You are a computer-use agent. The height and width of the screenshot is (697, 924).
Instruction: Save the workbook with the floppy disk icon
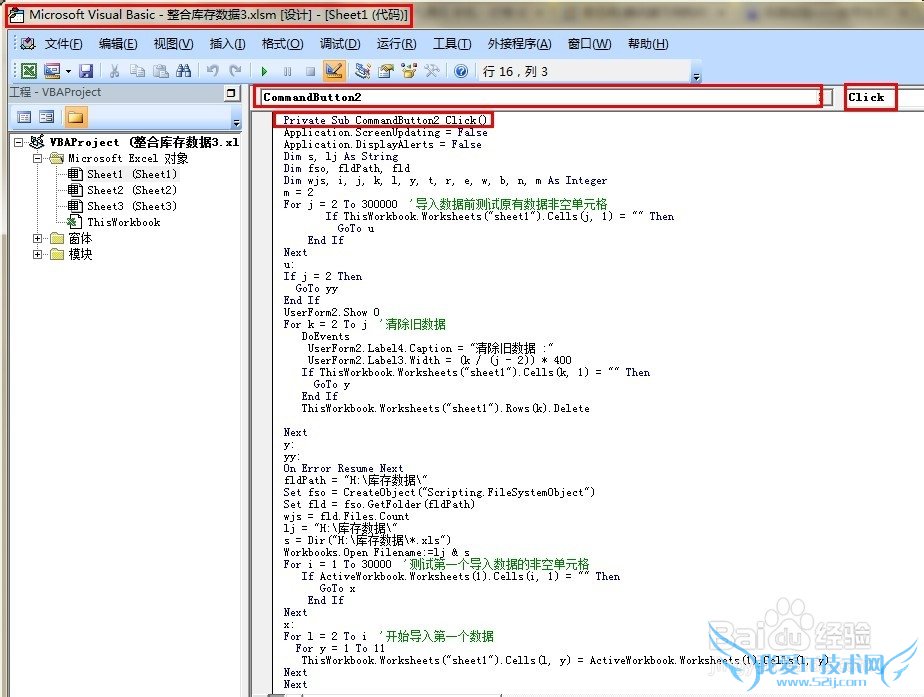(x=87, y=71)
